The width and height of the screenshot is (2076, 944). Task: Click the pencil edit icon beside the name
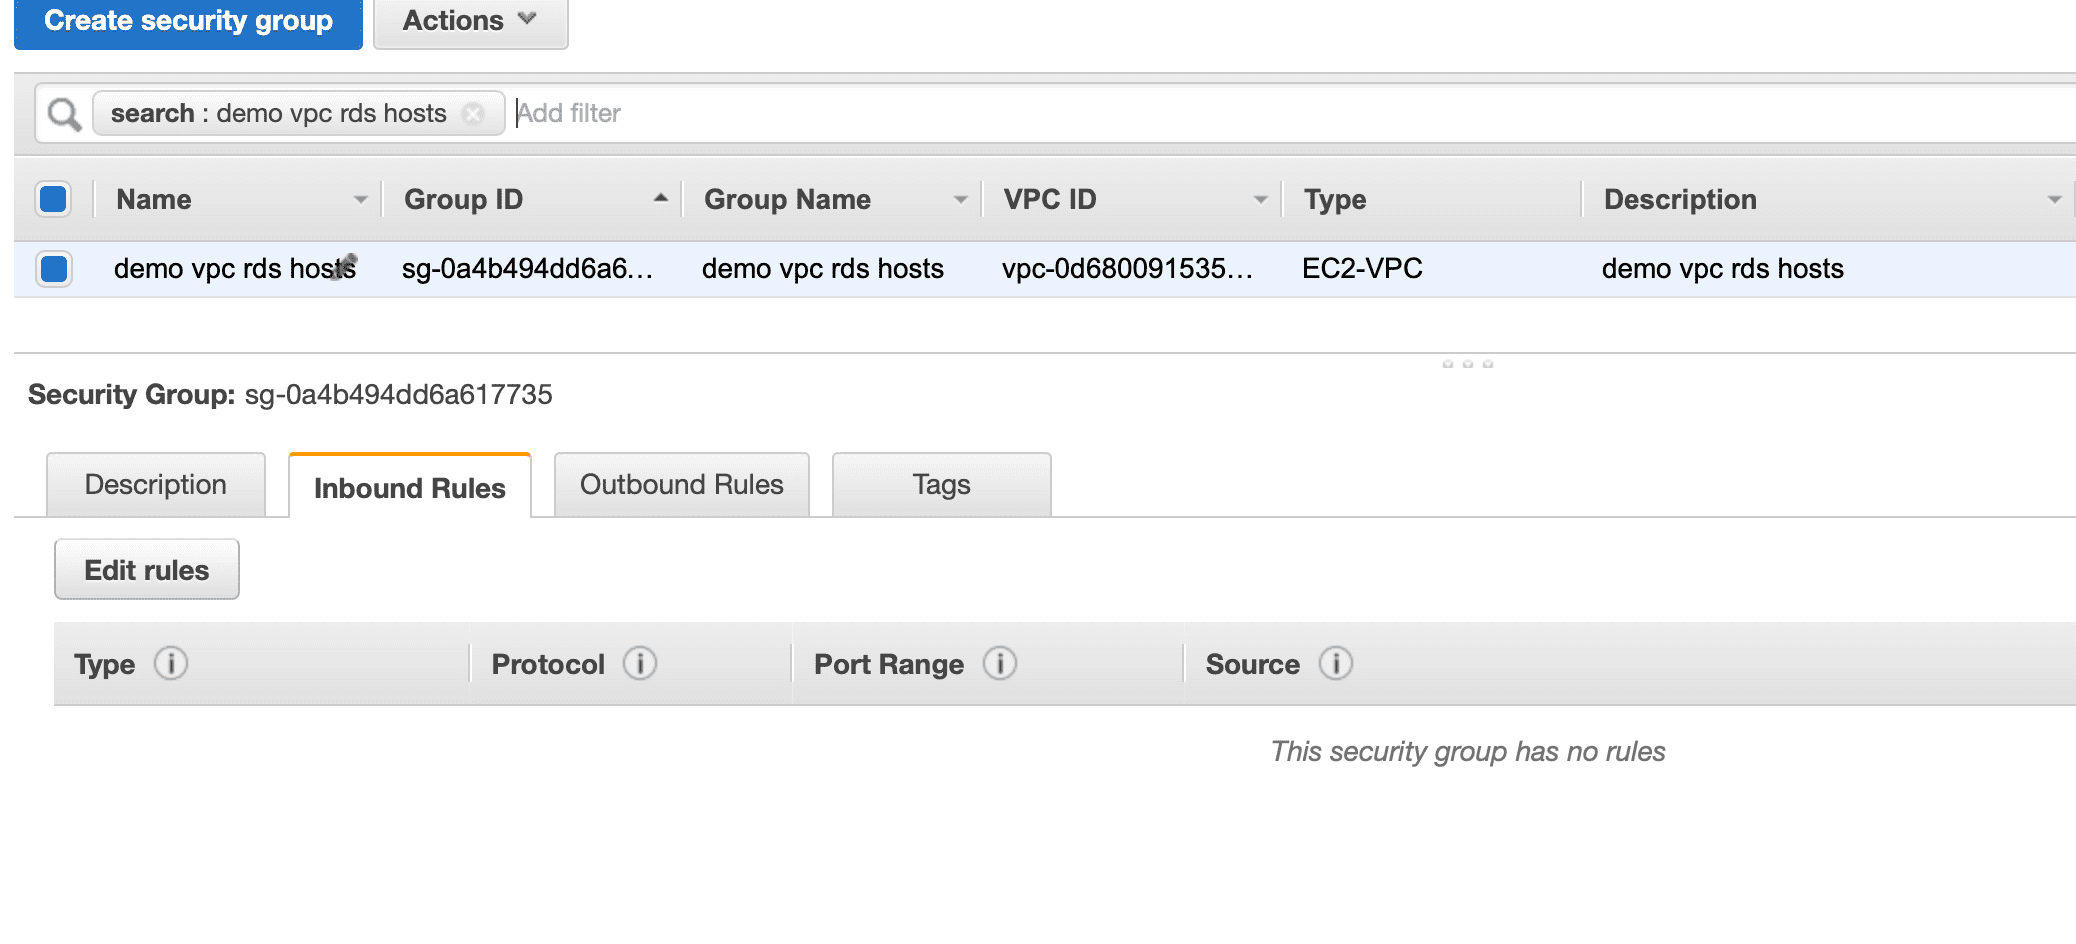click(345, 266)
